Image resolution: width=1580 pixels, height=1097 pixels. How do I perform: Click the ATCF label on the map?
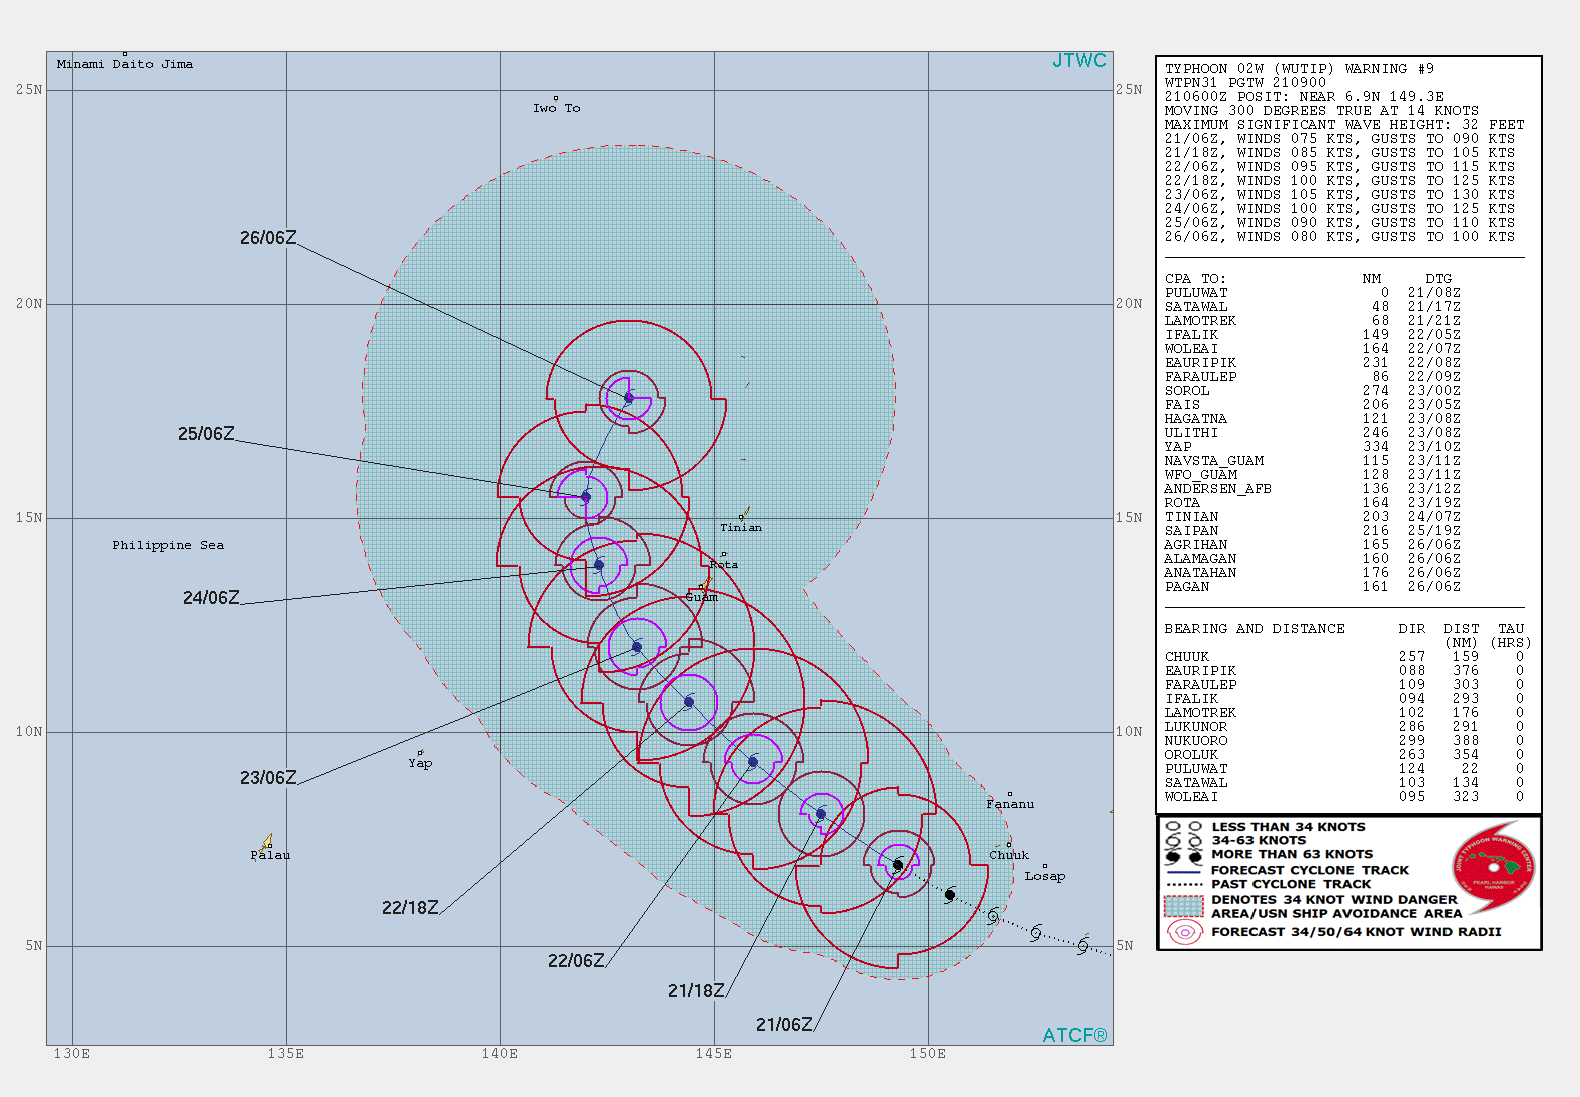1075,1036
